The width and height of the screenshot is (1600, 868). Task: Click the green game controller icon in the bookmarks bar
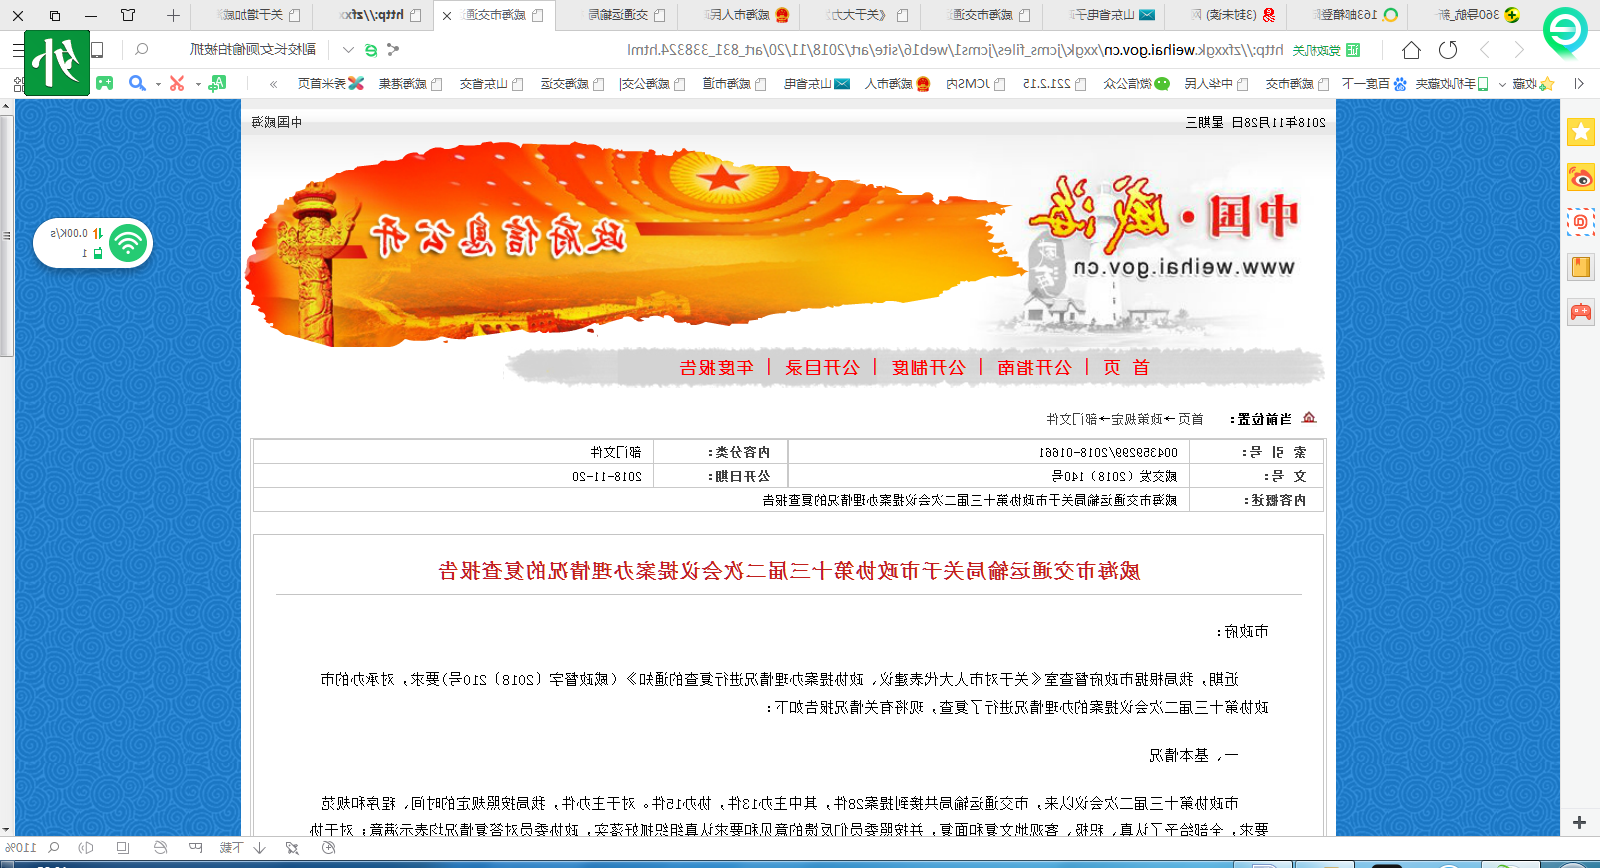105,83
